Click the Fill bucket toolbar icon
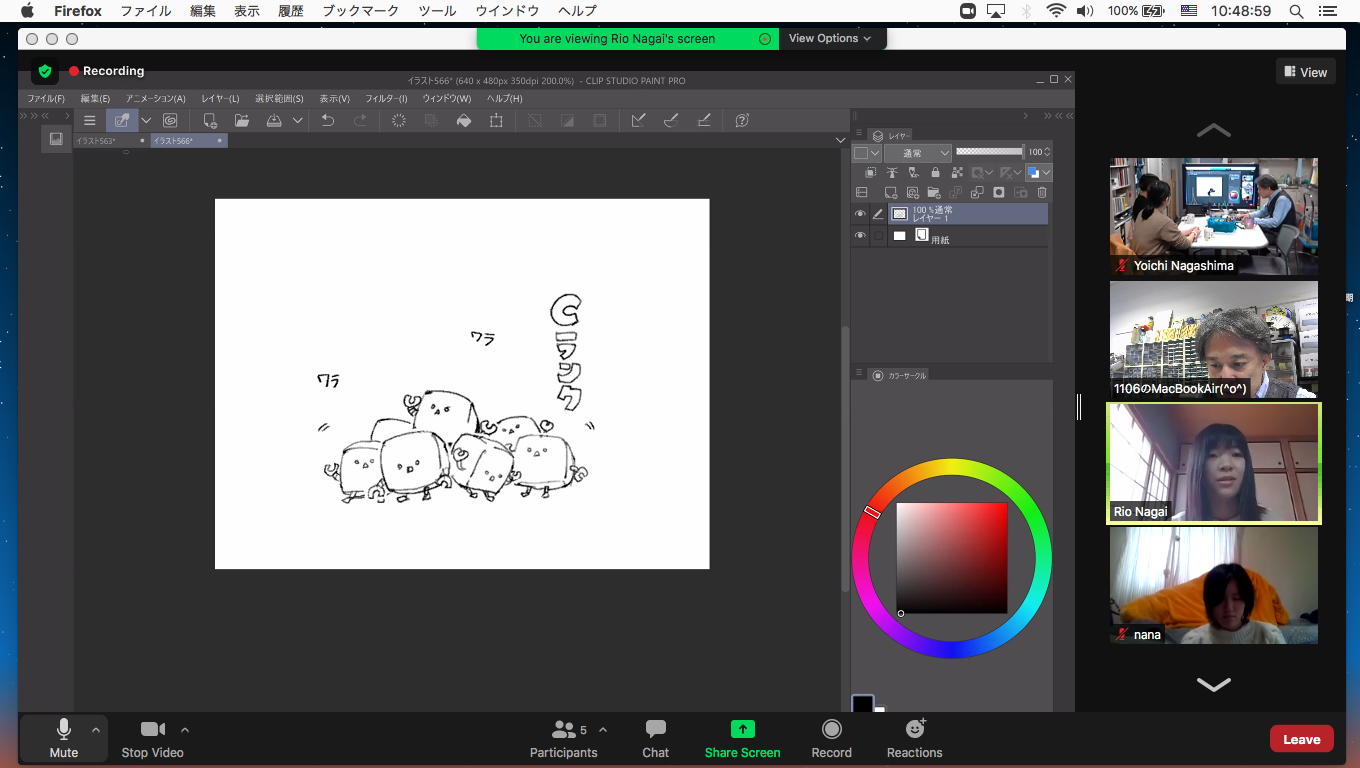The width and height of the screenshot is (1360, 768). [464, 120]
